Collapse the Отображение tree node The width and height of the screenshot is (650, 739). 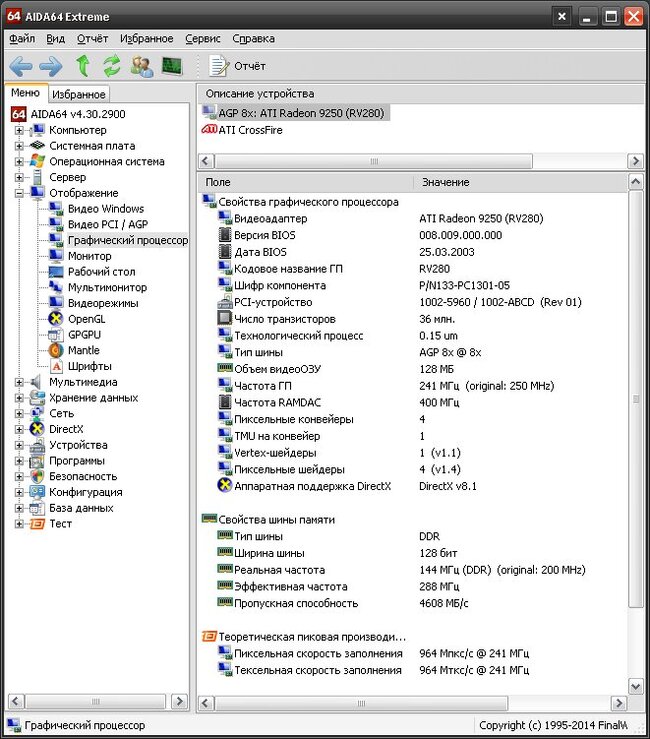click(19, 193)
